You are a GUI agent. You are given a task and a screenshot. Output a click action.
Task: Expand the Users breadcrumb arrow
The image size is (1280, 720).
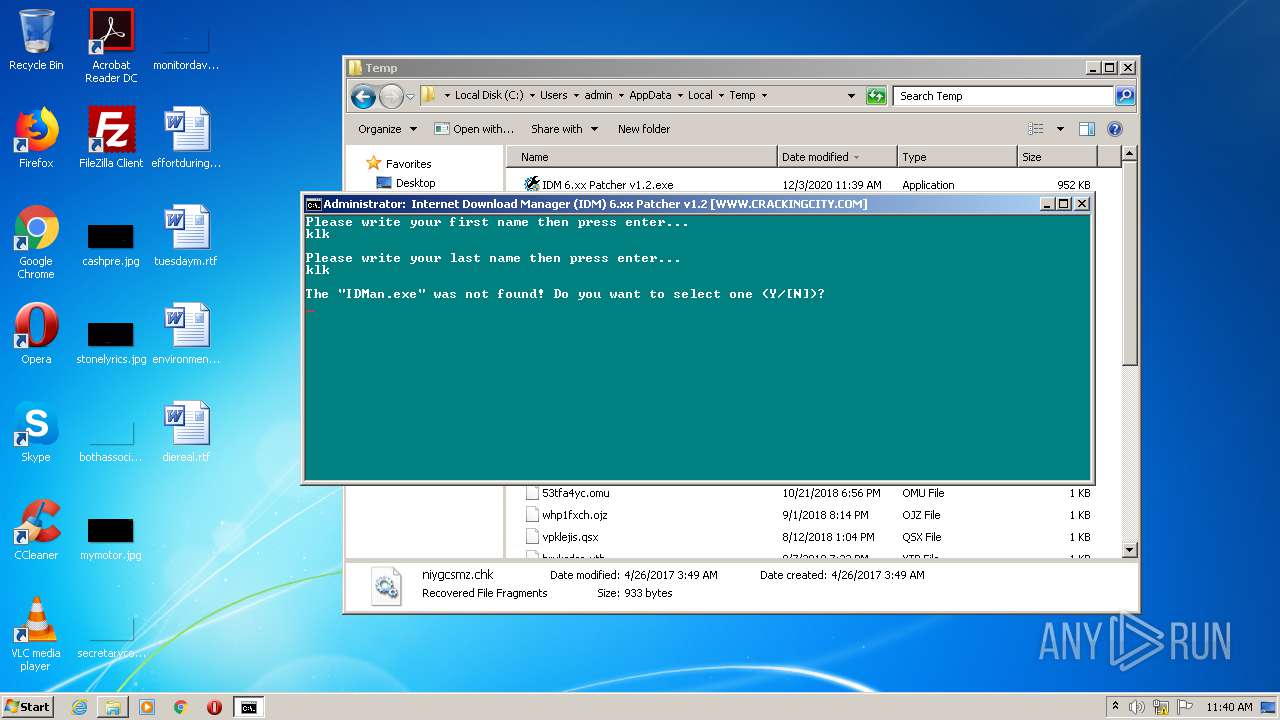click(576, 96)
